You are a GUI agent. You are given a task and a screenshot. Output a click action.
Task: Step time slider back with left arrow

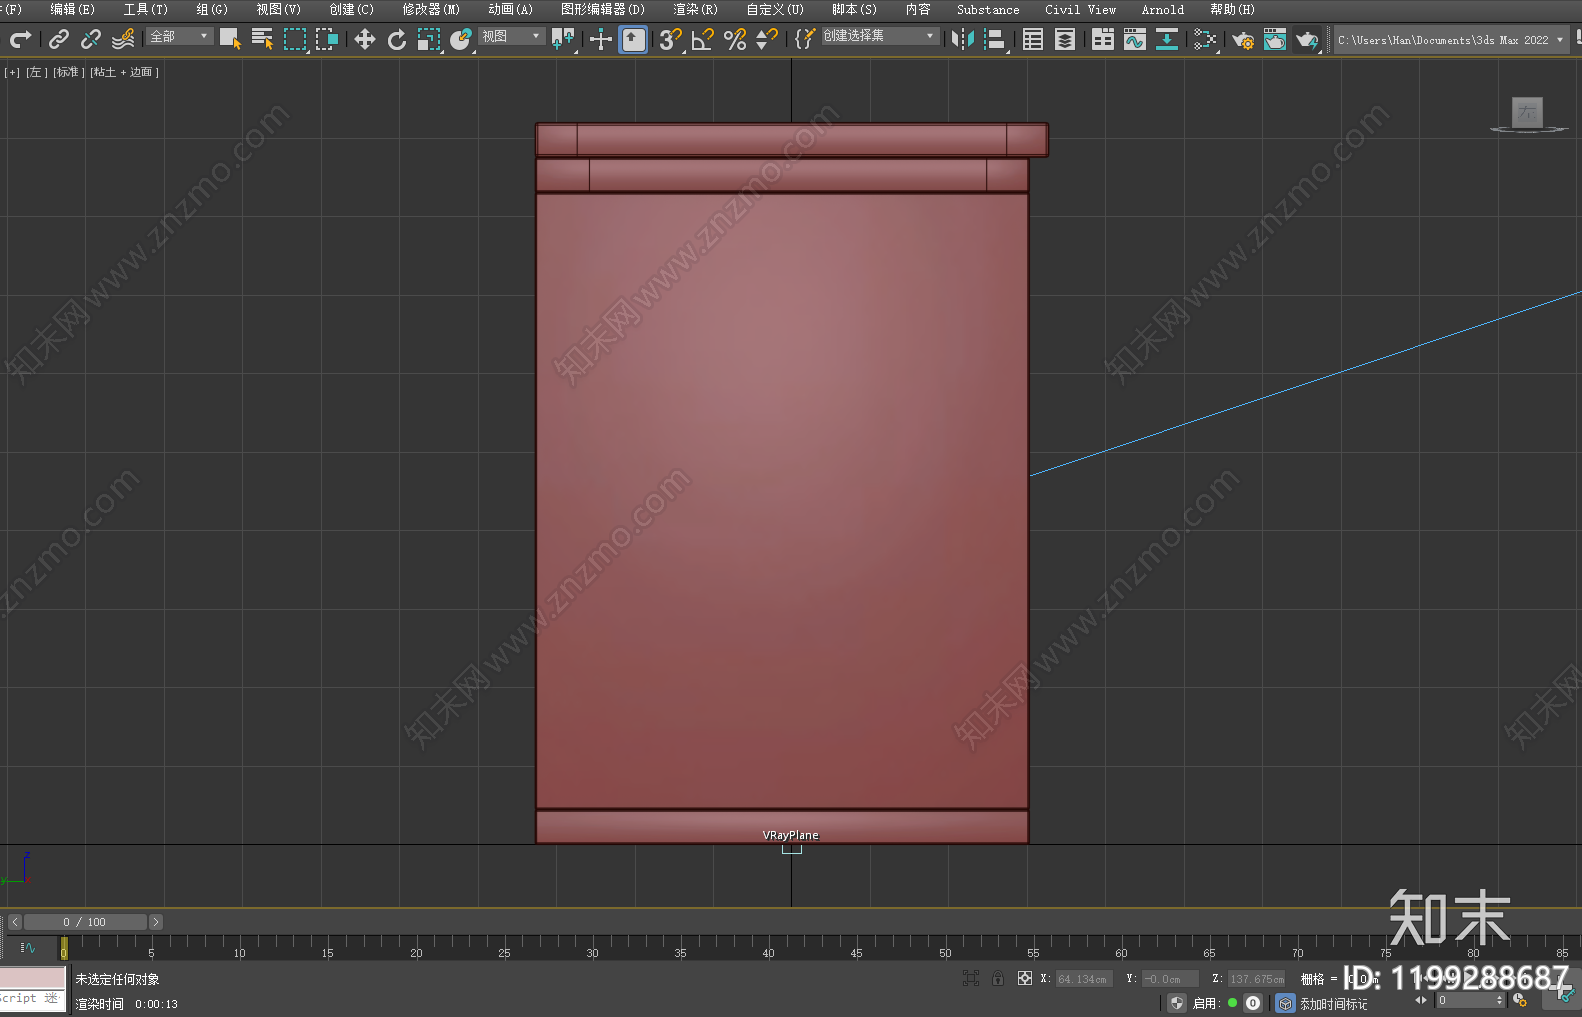[14, 922]
